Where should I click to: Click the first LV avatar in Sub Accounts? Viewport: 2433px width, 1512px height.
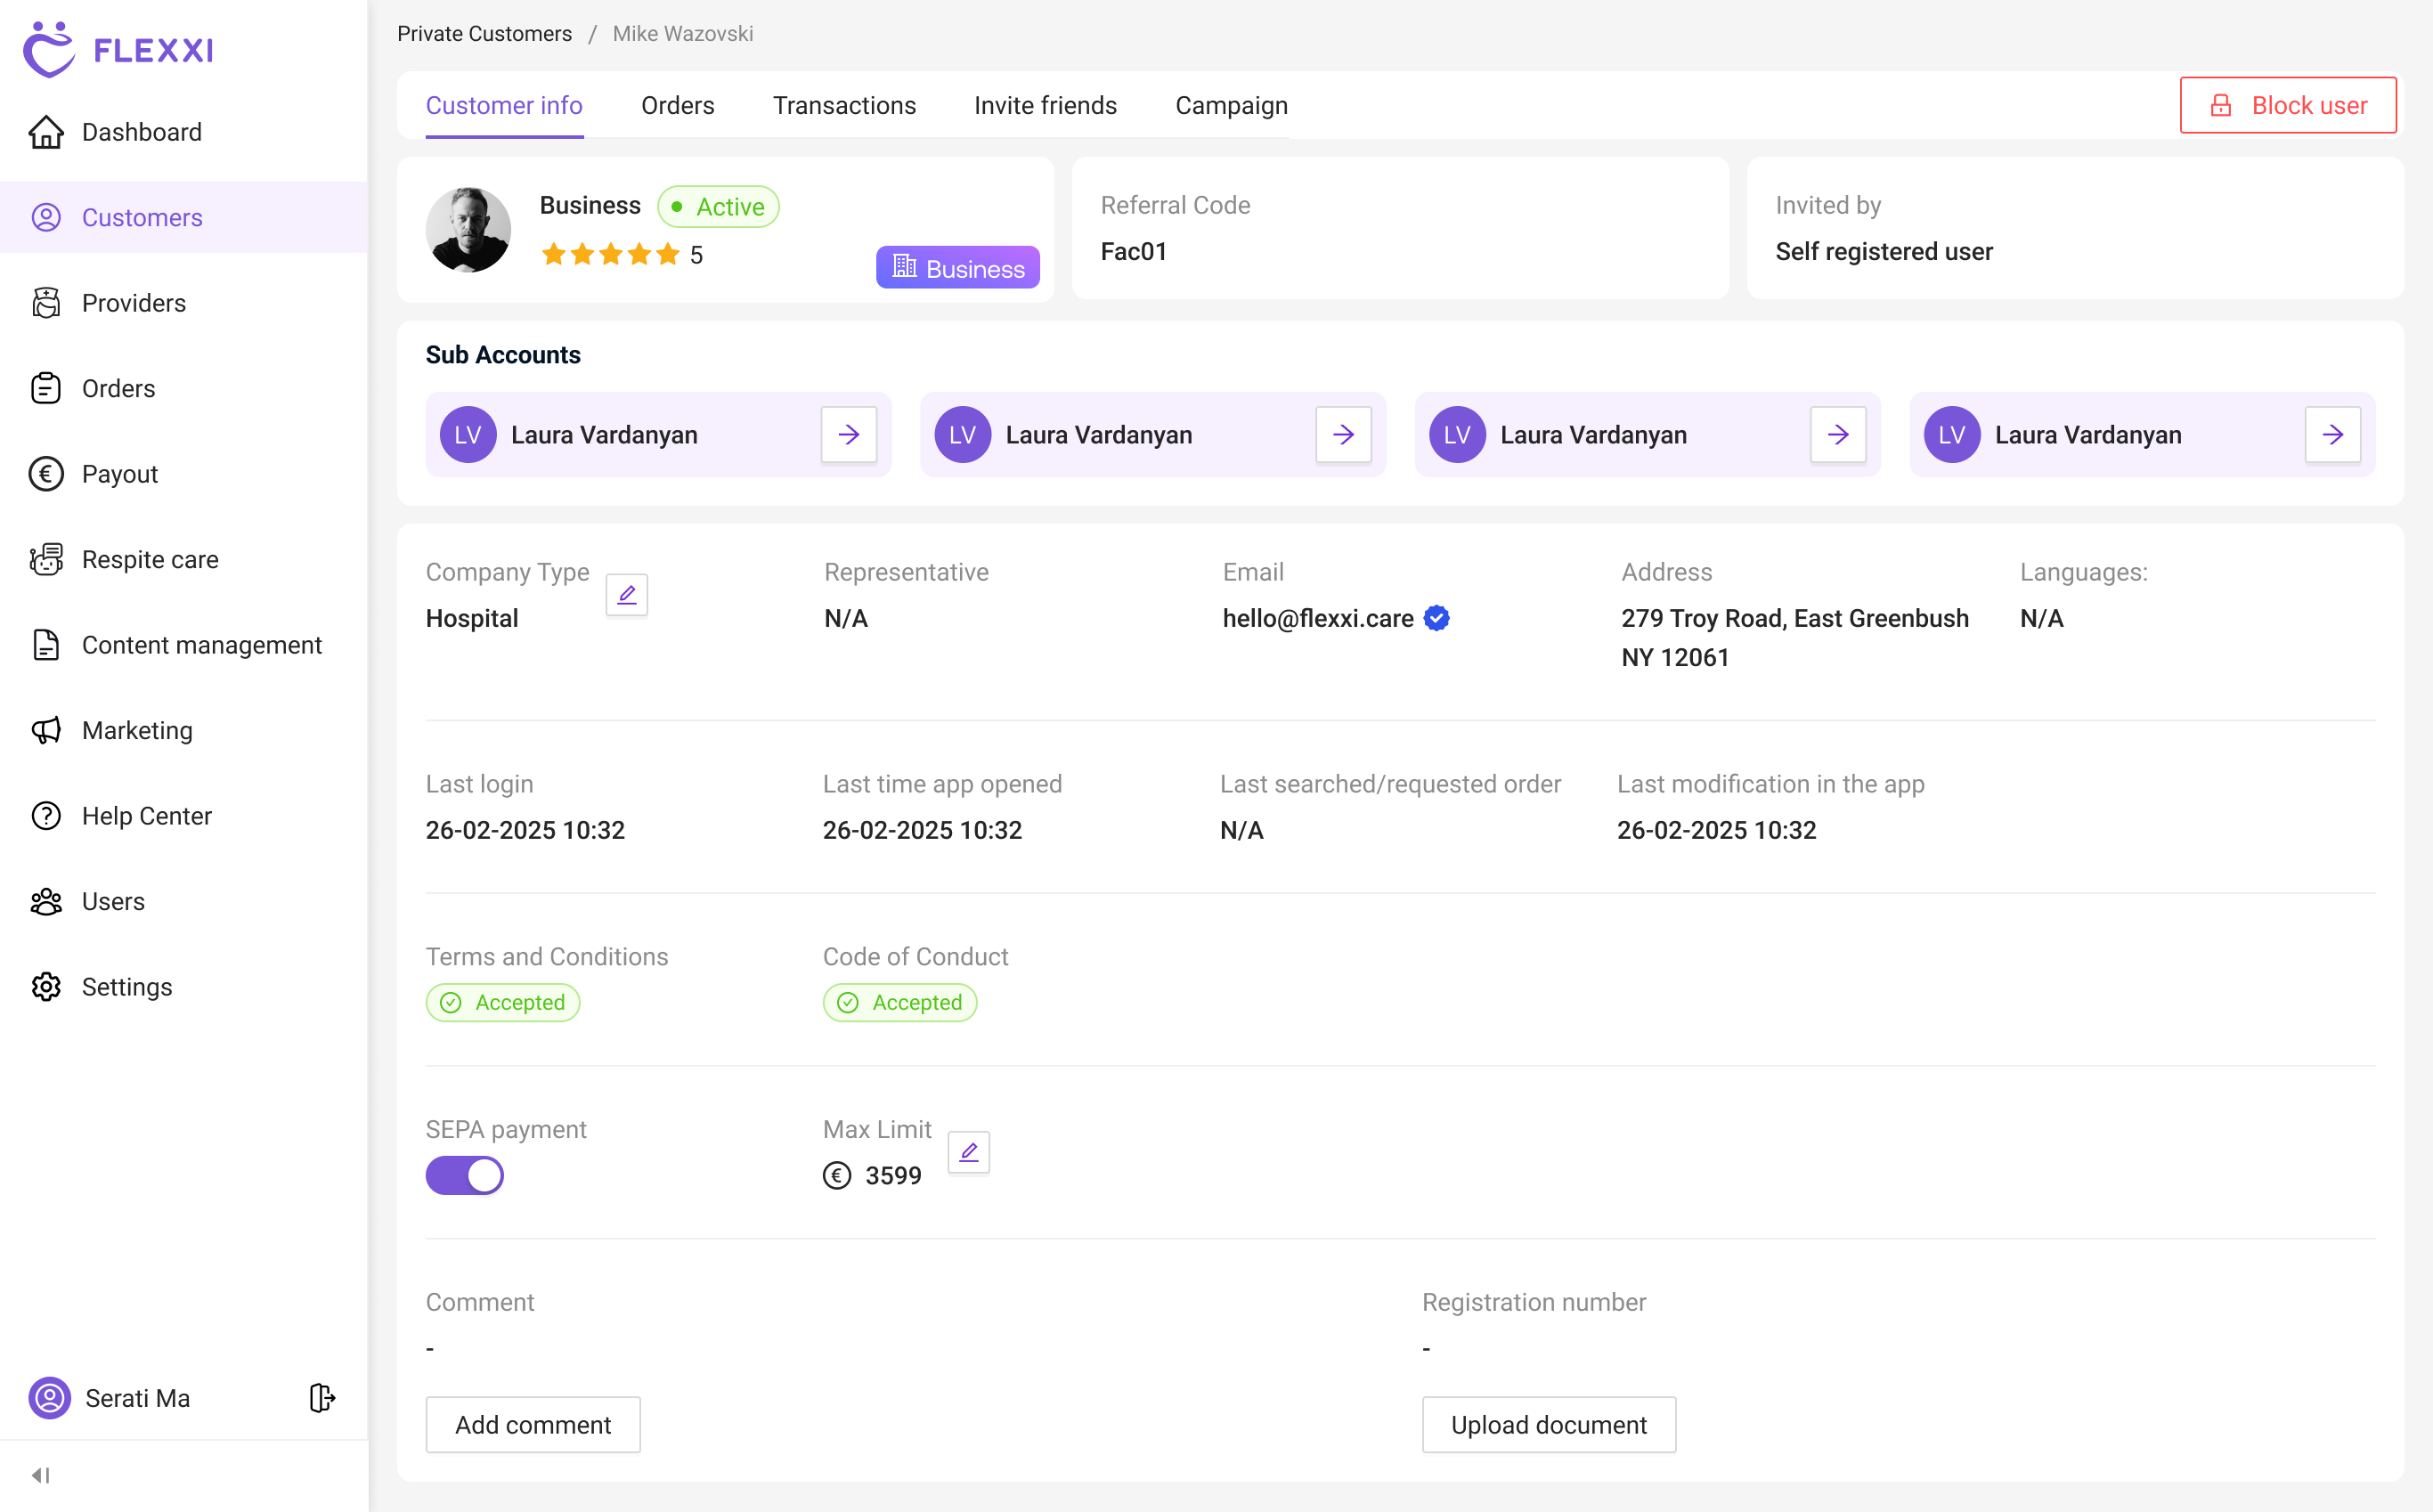(x=468, y=434)
